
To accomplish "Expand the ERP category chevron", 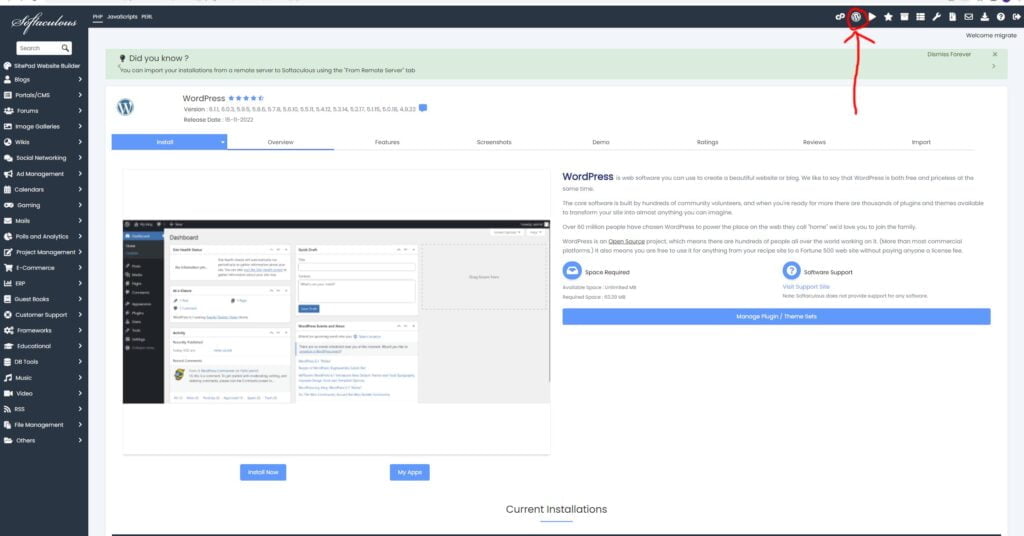I will click(x=80, y=283).
